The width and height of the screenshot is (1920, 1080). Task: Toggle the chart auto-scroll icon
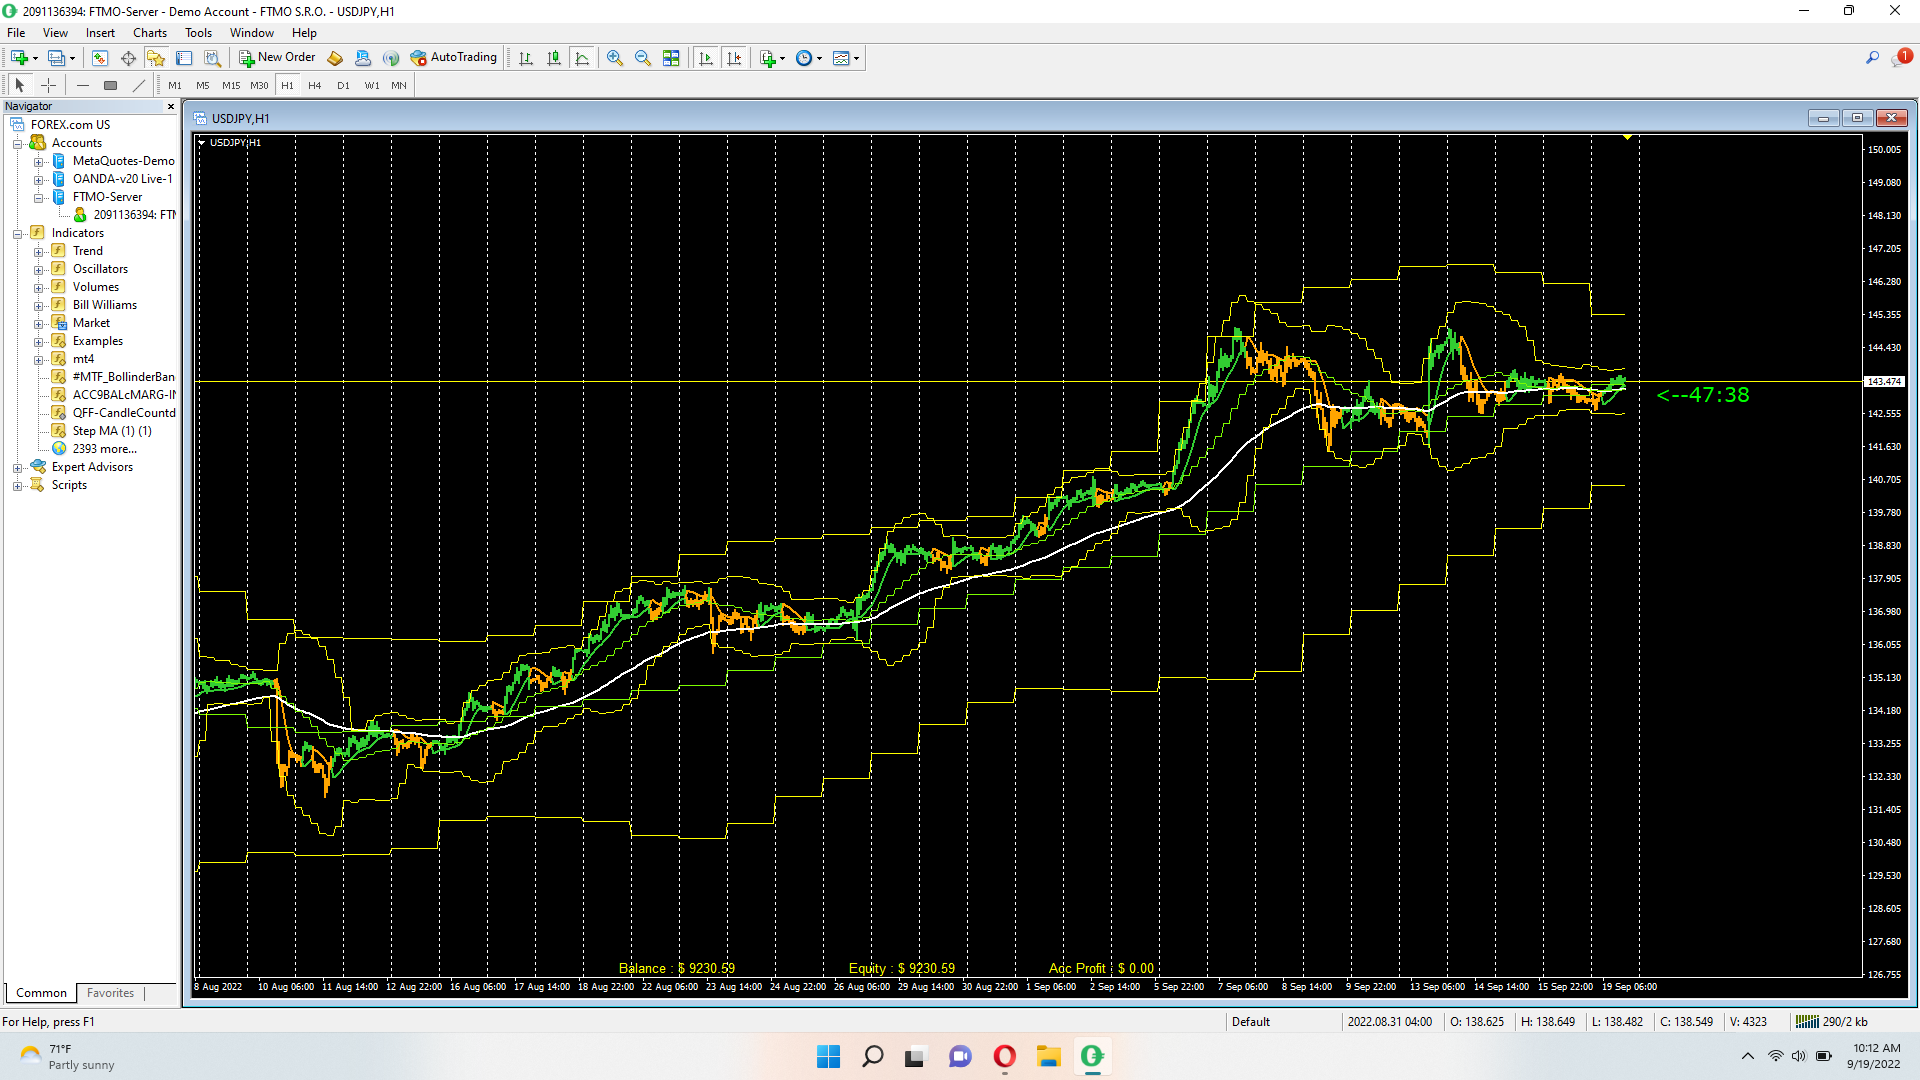(x=706, y=58)
